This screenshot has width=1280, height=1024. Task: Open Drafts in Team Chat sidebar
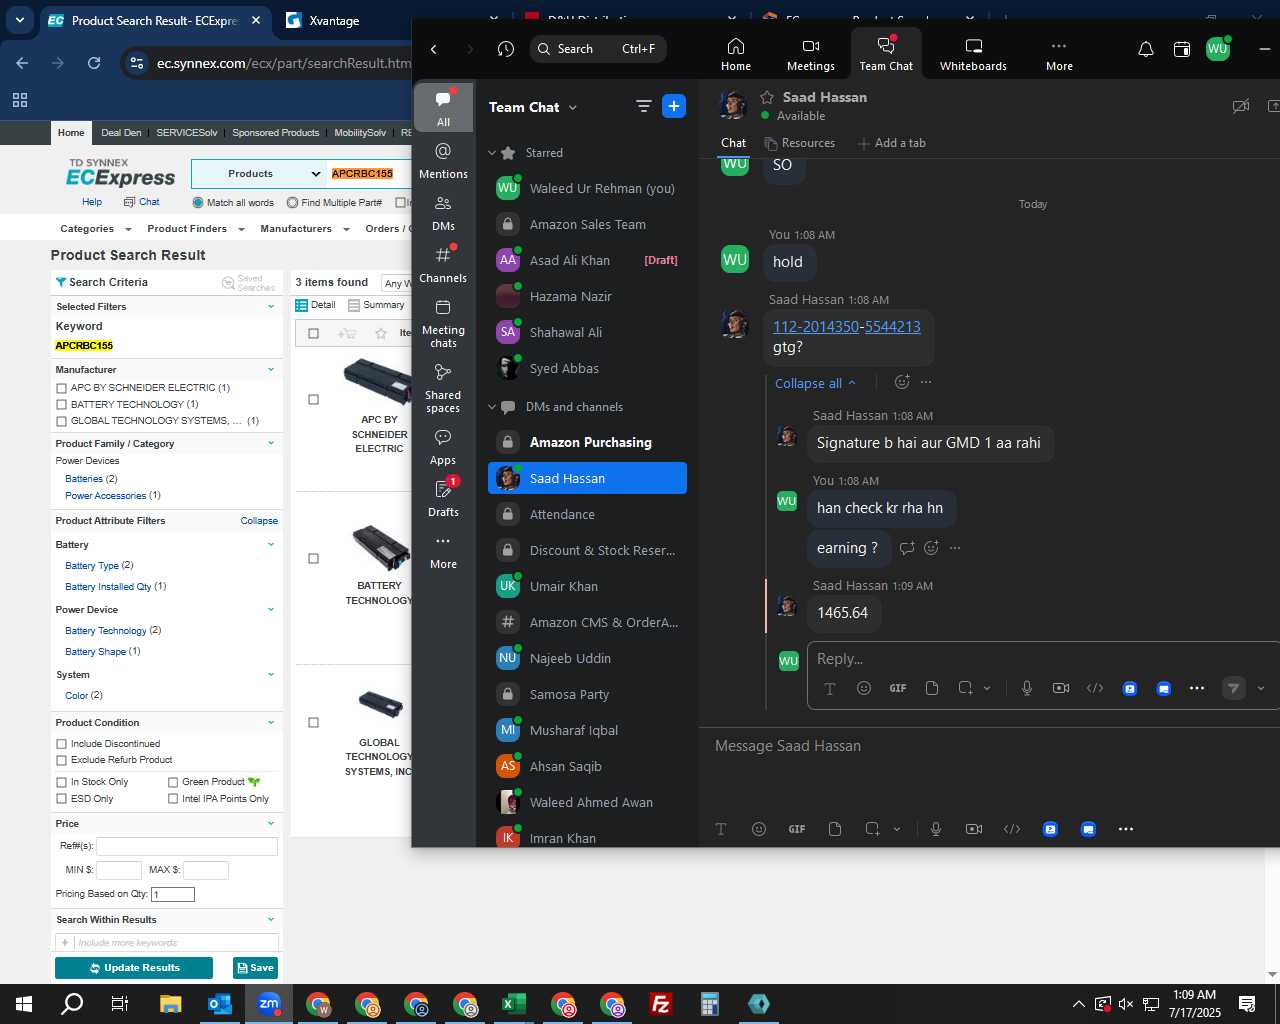pyautogui.click(x=443, y=499)
